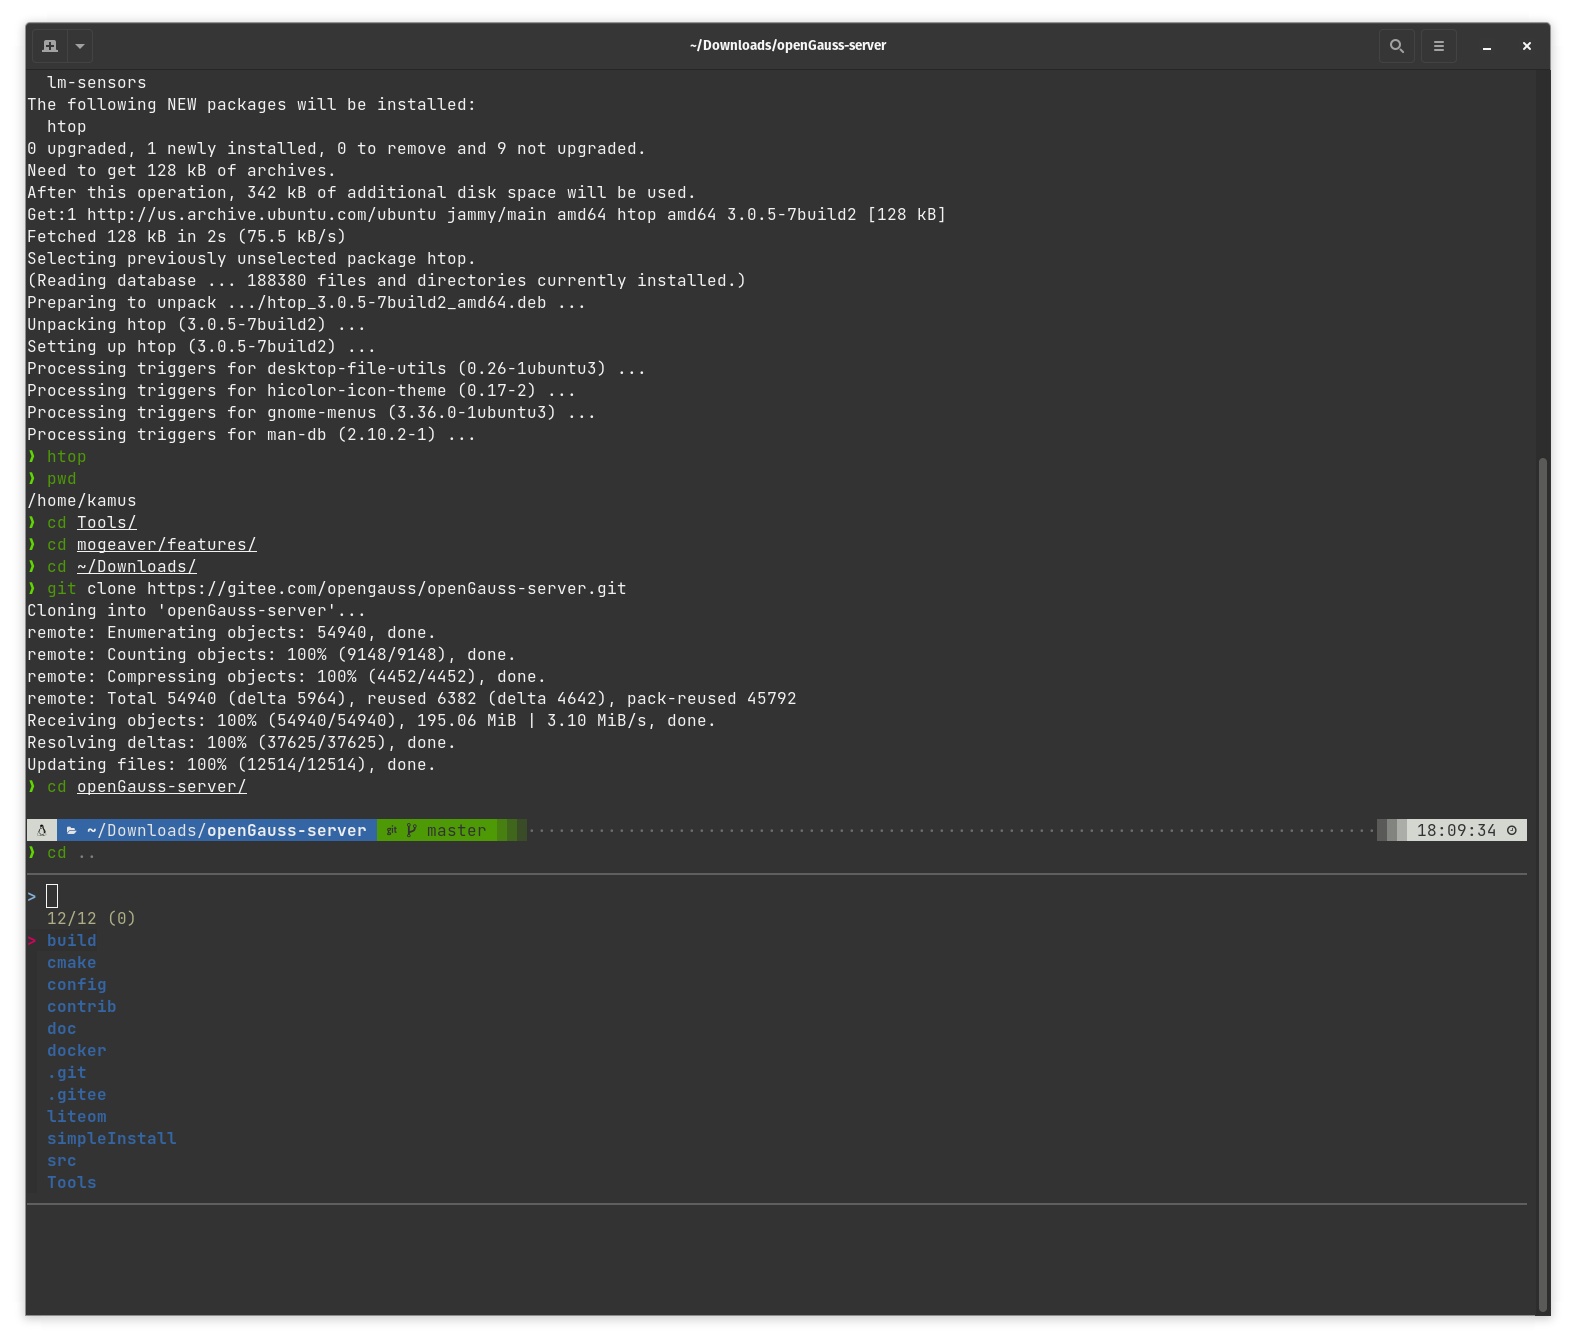Click the terminal vertical scrollbar
Viewport: 1576px width, 1344px height.
(x=1543, y=884)
